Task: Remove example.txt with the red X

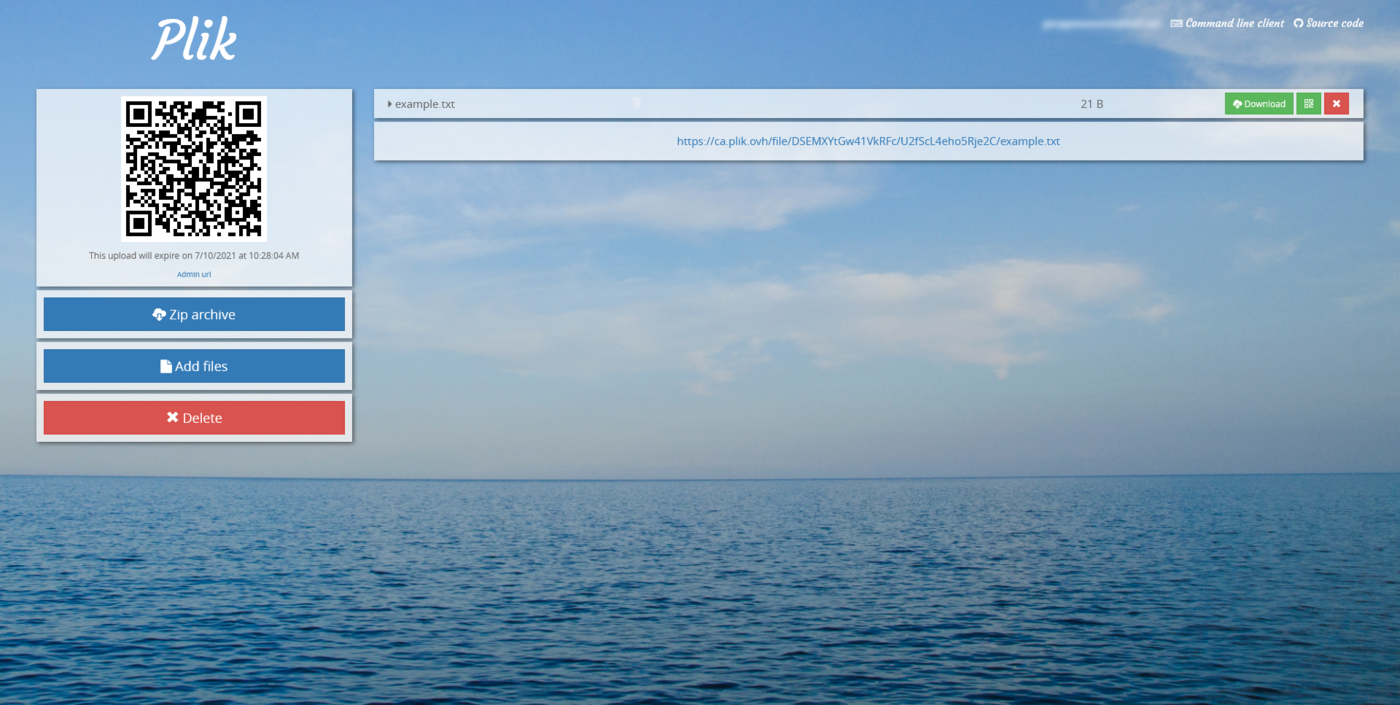Action: 1336,104
